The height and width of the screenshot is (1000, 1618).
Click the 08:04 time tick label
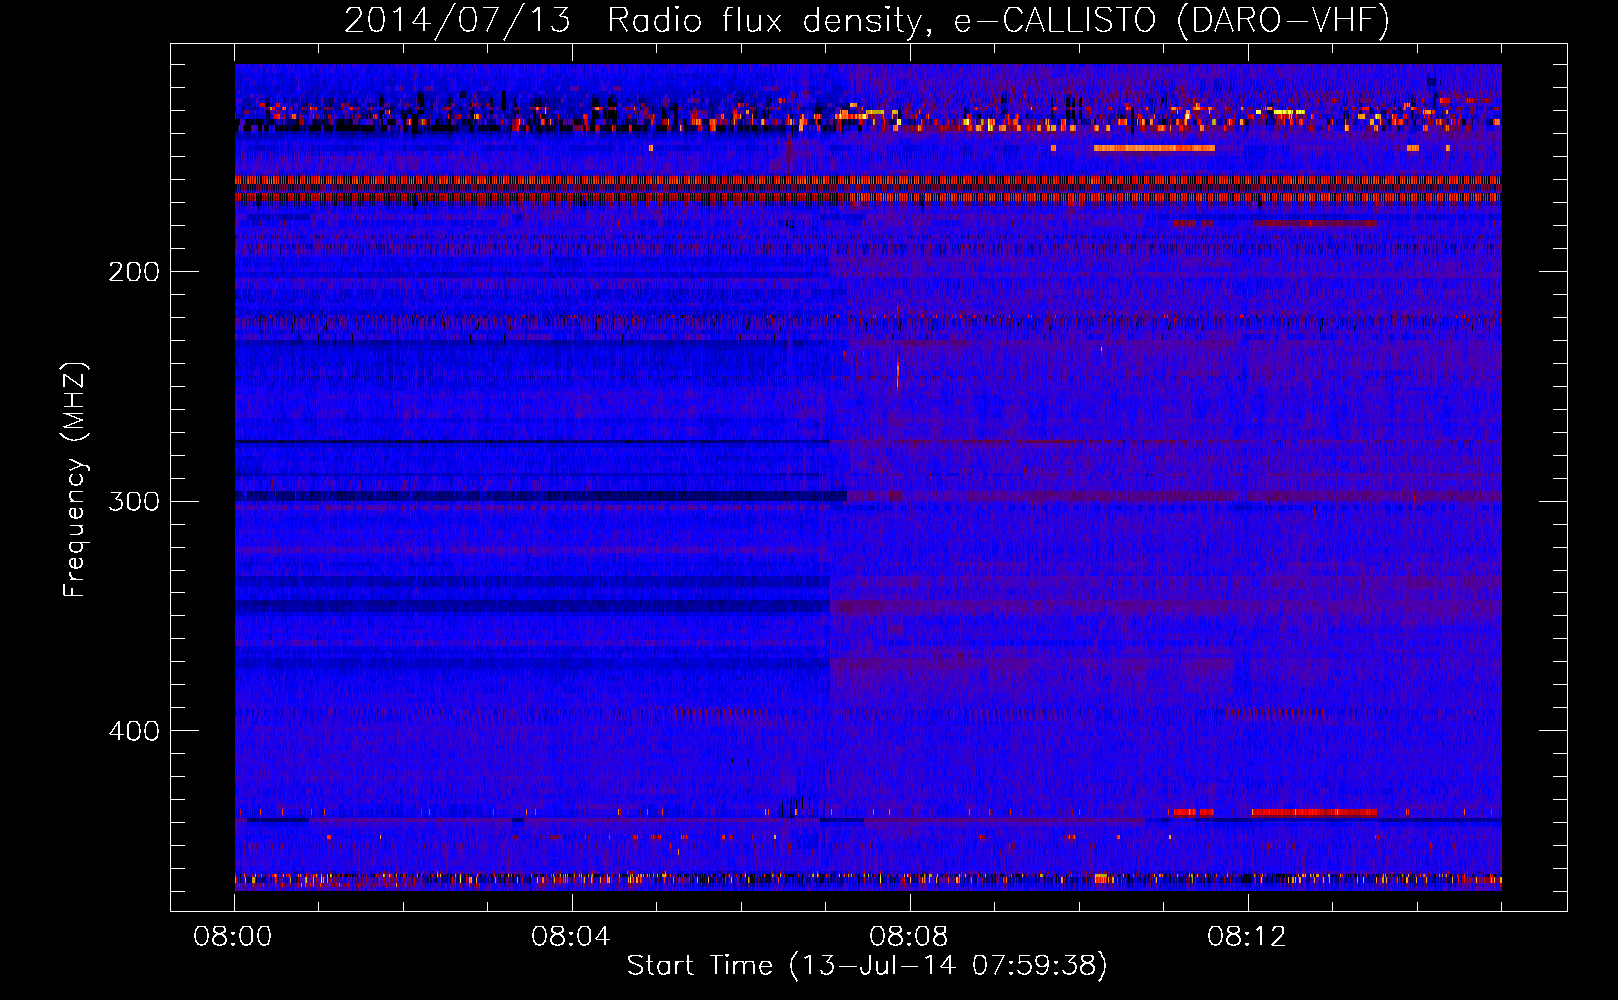(x=571, y=937)
